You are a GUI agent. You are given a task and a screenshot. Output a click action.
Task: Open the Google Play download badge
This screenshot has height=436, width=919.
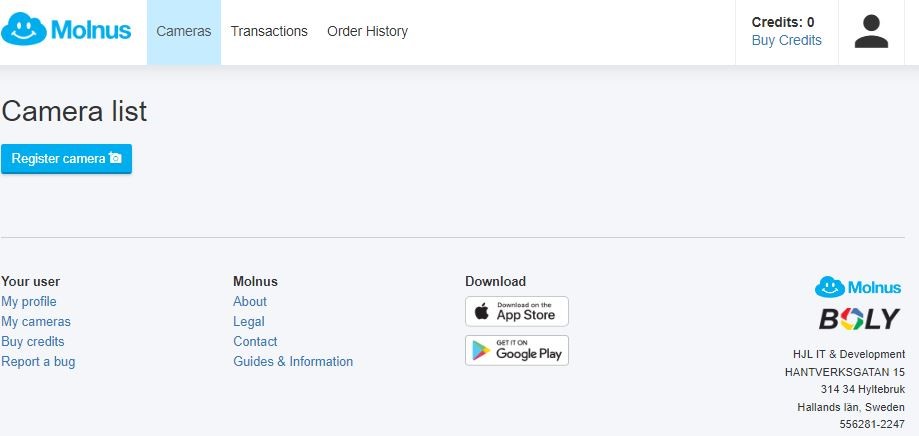[517, 350]
